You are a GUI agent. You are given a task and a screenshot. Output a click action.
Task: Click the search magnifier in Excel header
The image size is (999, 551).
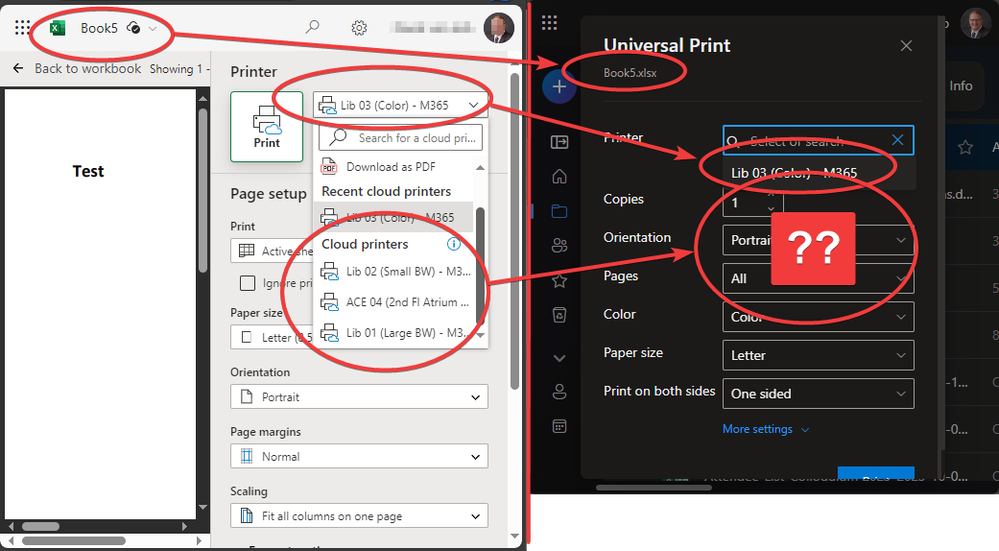tap(312, 27)
